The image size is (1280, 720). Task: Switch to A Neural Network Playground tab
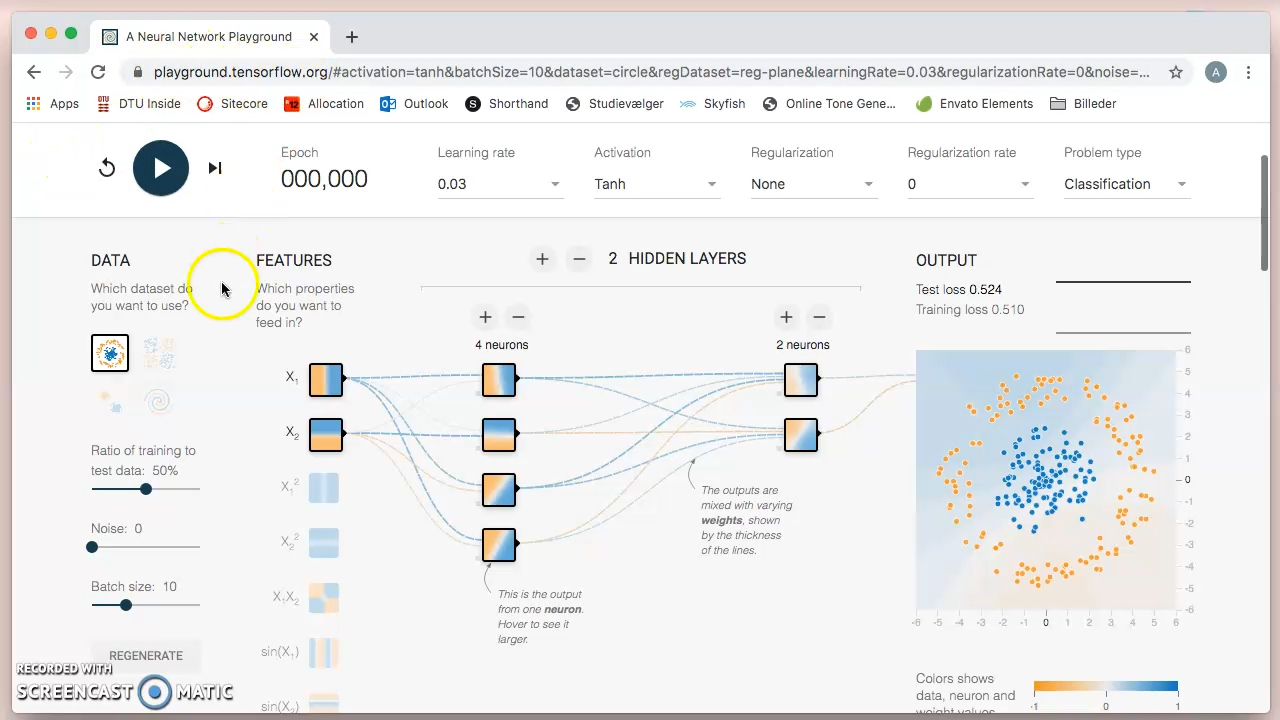pyautogui.click(x=208, y=37)
